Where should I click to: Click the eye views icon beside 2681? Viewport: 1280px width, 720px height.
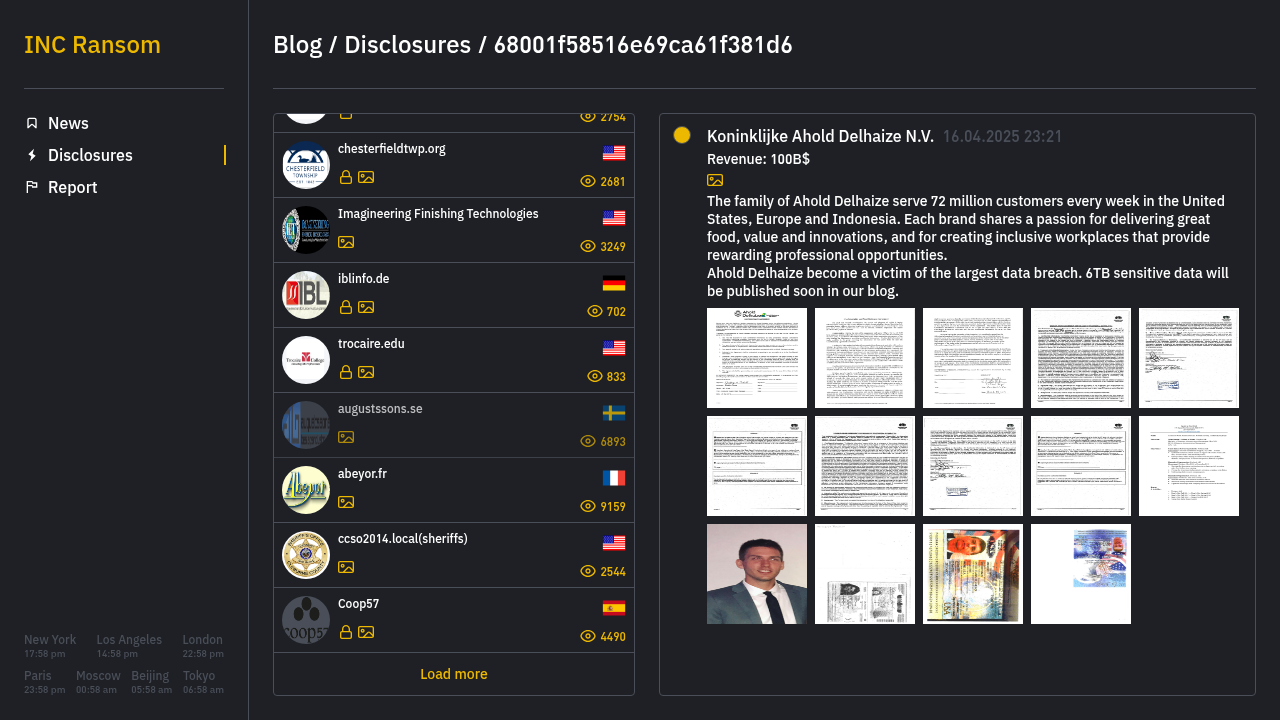588,182
